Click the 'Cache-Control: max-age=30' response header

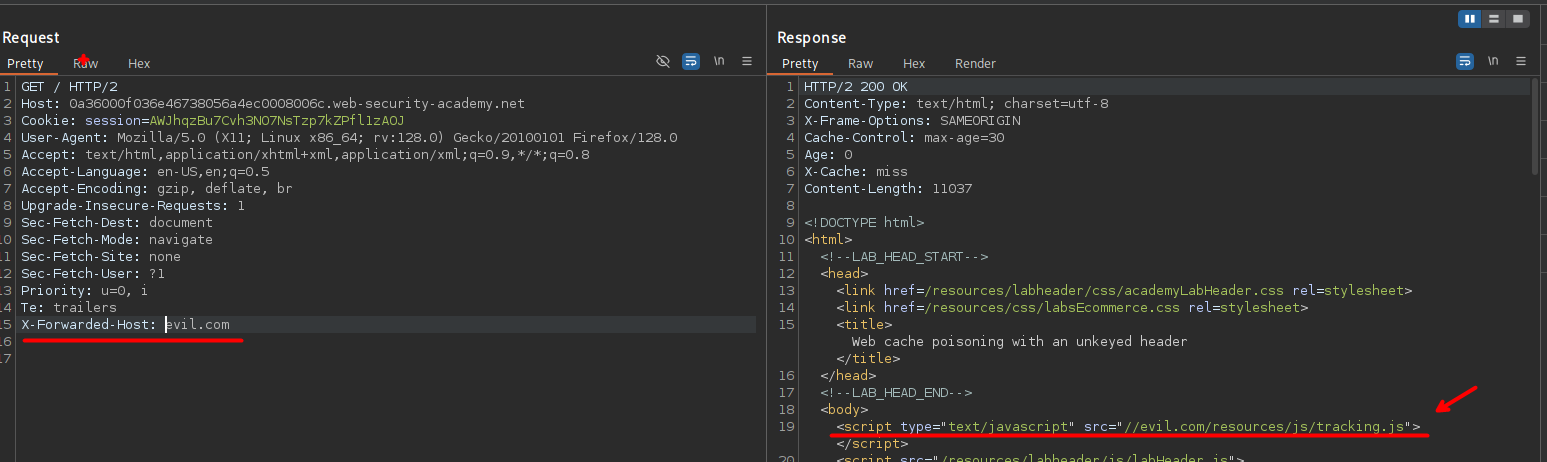904,138
